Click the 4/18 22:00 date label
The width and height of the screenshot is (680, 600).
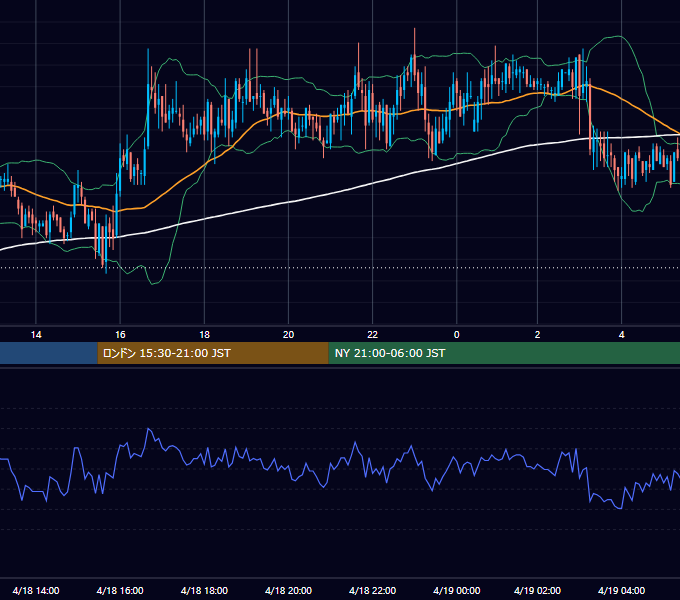(x=373, y=590)
